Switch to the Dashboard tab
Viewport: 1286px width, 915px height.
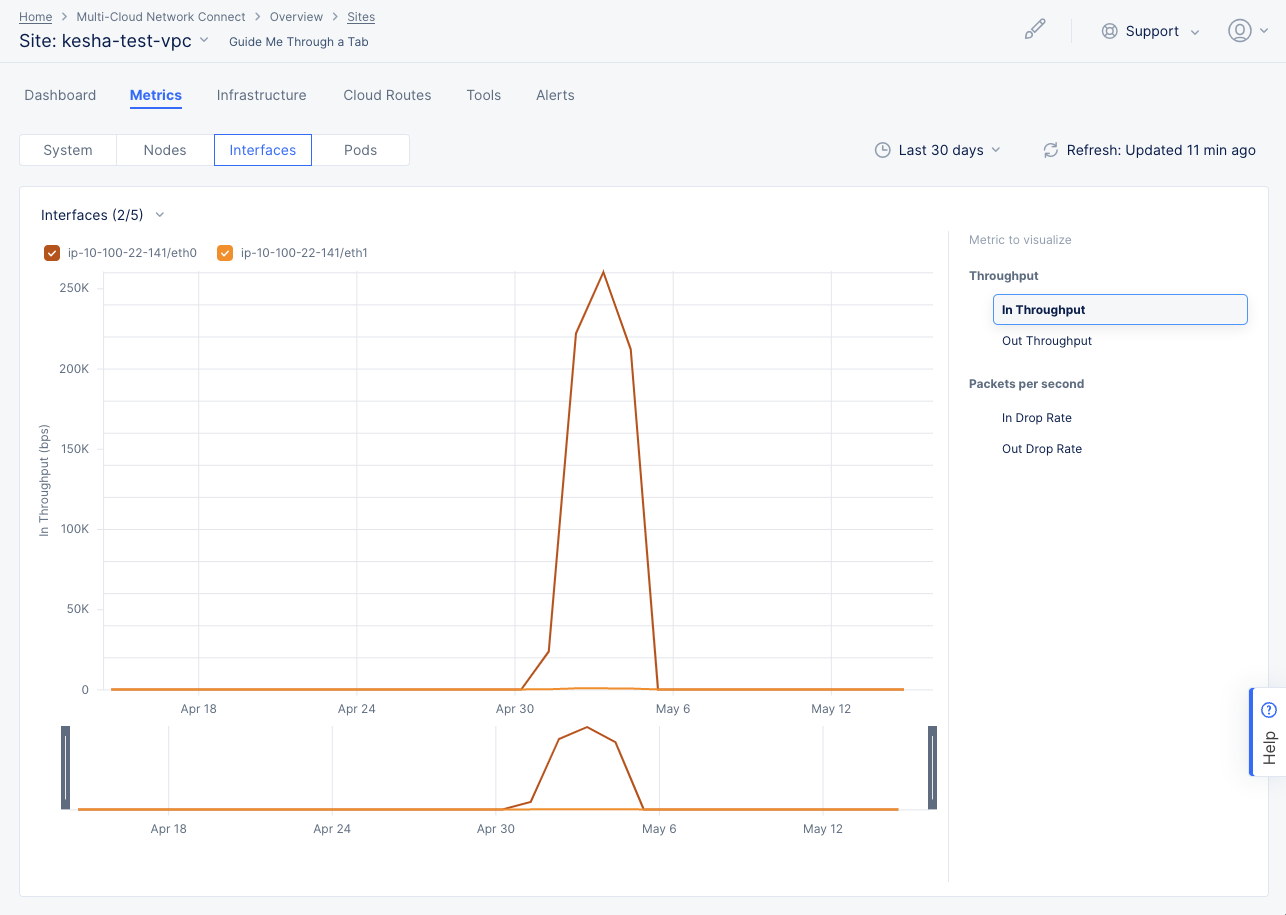tap(60, 95)
